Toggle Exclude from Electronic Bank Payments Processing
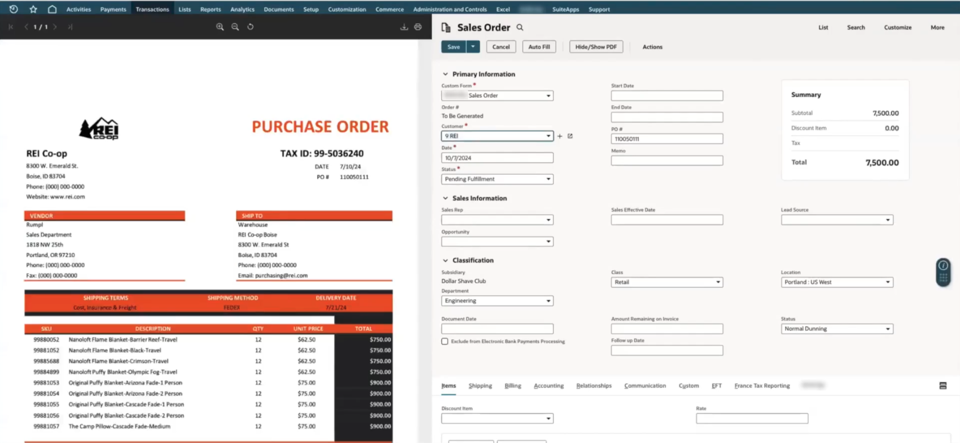Viewport: 960px width, 443px height. (444, 341)
